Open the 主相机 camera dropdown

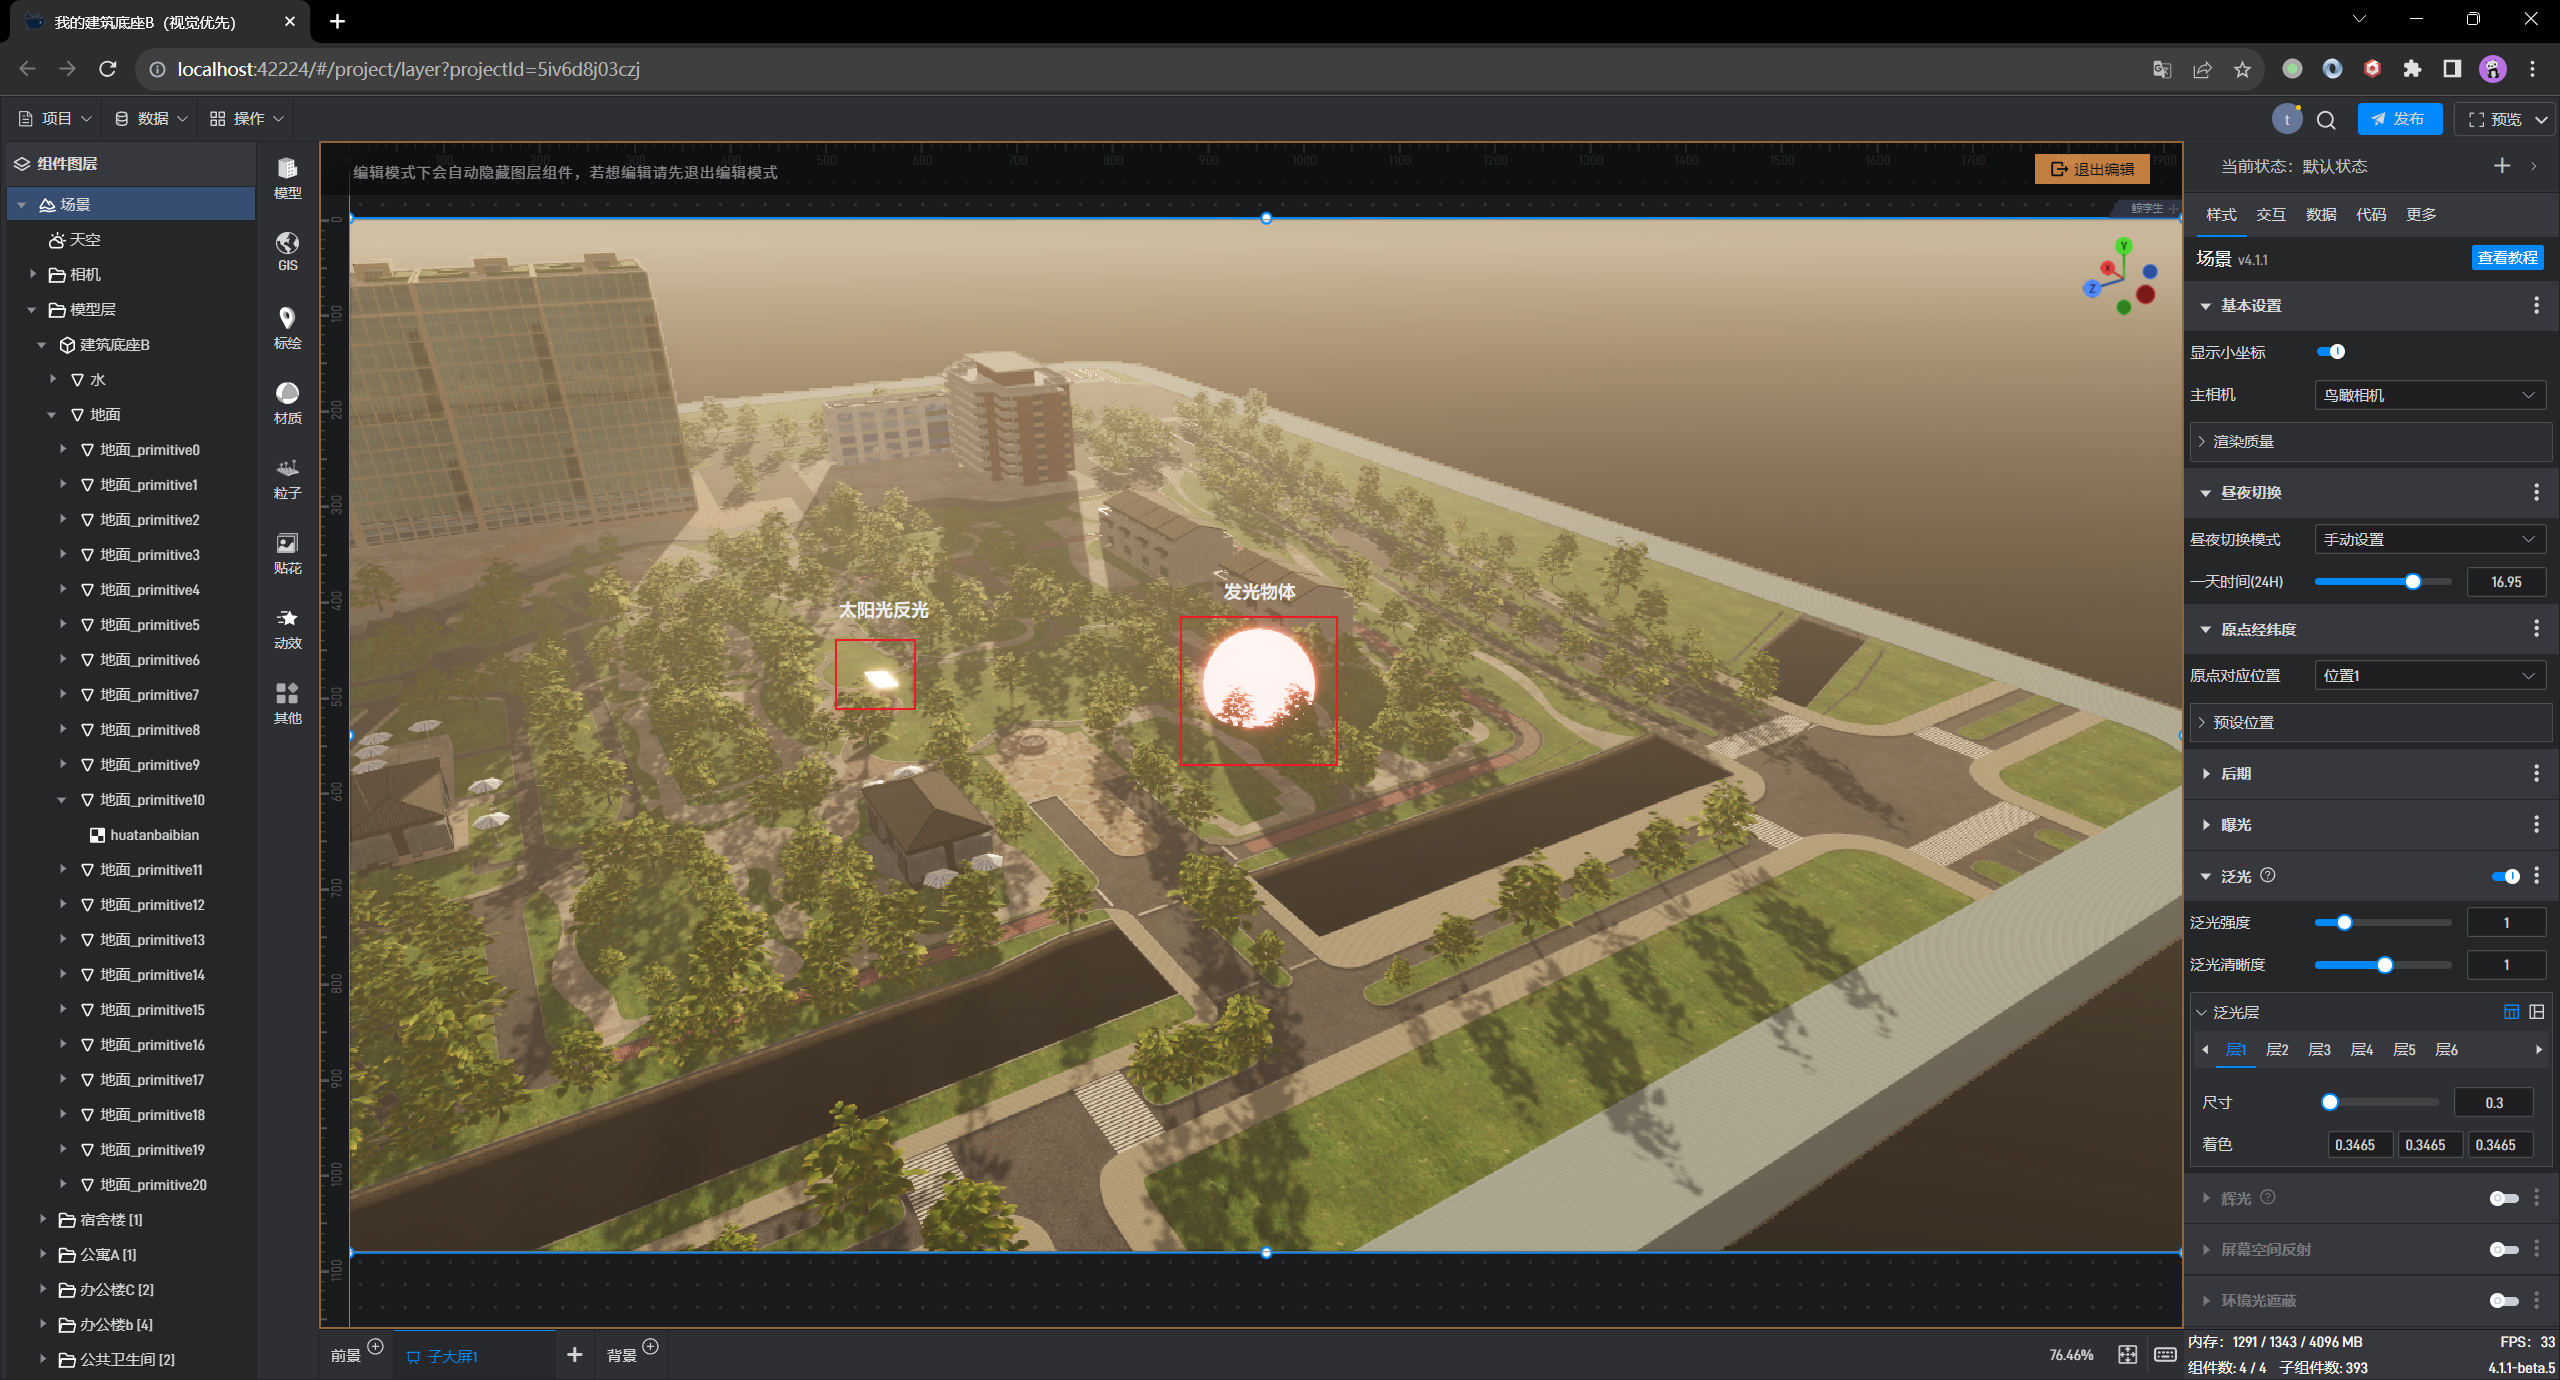click(2429, 396)
